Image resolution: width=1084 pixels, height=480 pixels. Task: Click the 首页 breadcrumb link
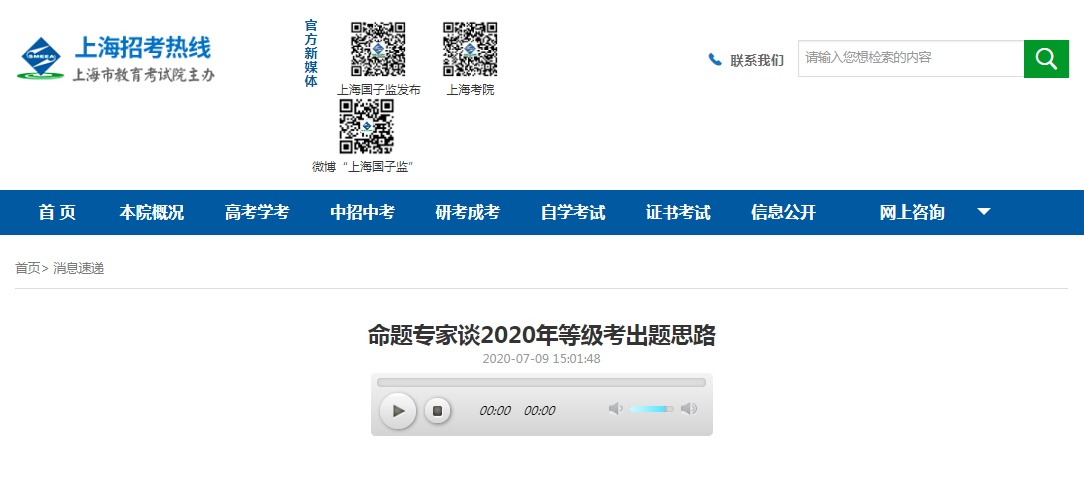coord(27,268)
